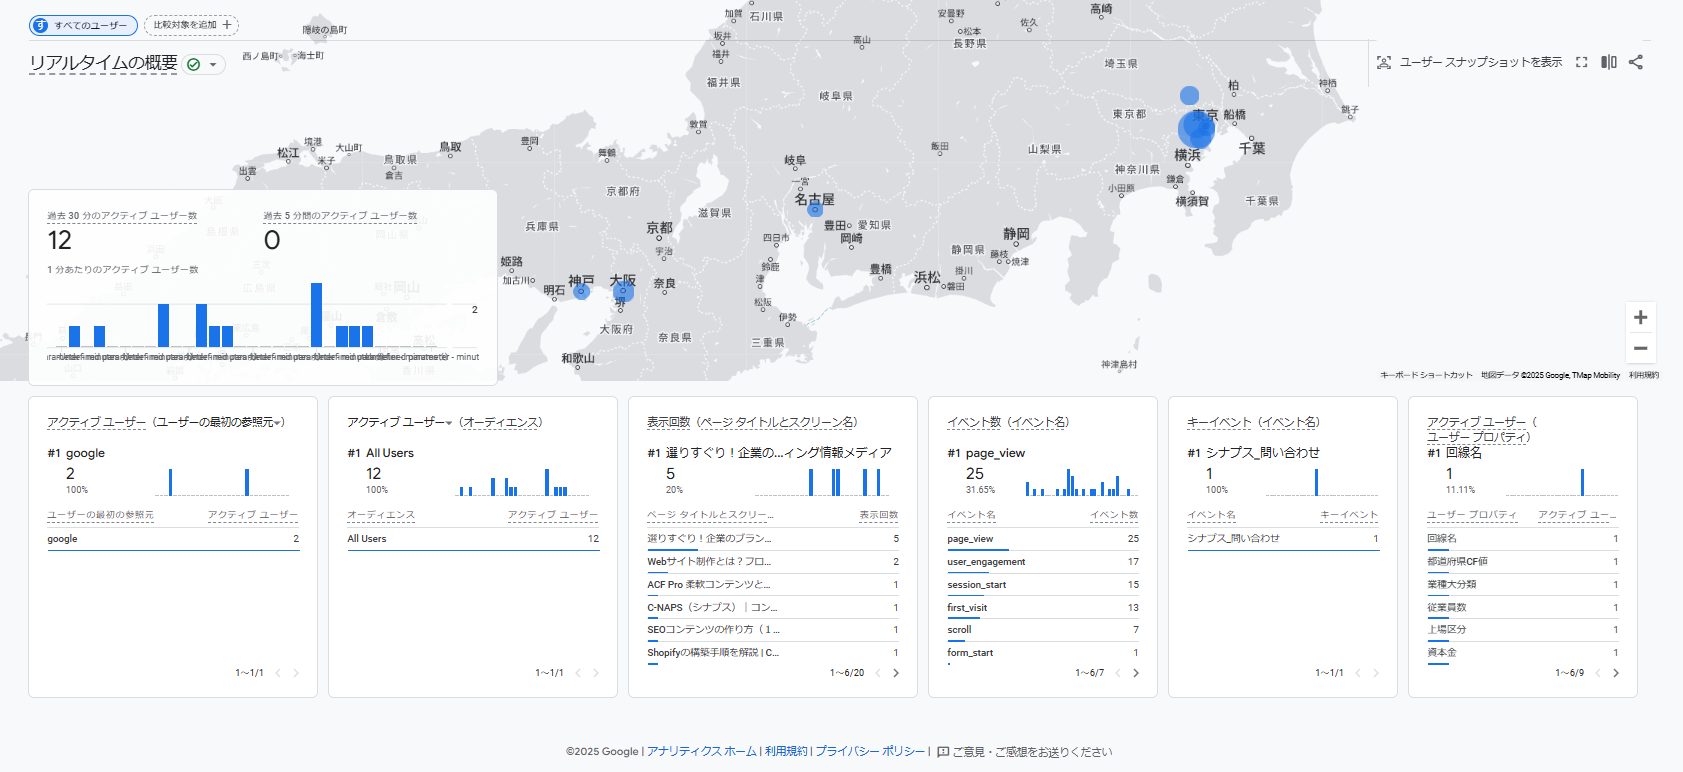
Task: Select the C-NAPS（シナプス） page row
Action: 773,607
